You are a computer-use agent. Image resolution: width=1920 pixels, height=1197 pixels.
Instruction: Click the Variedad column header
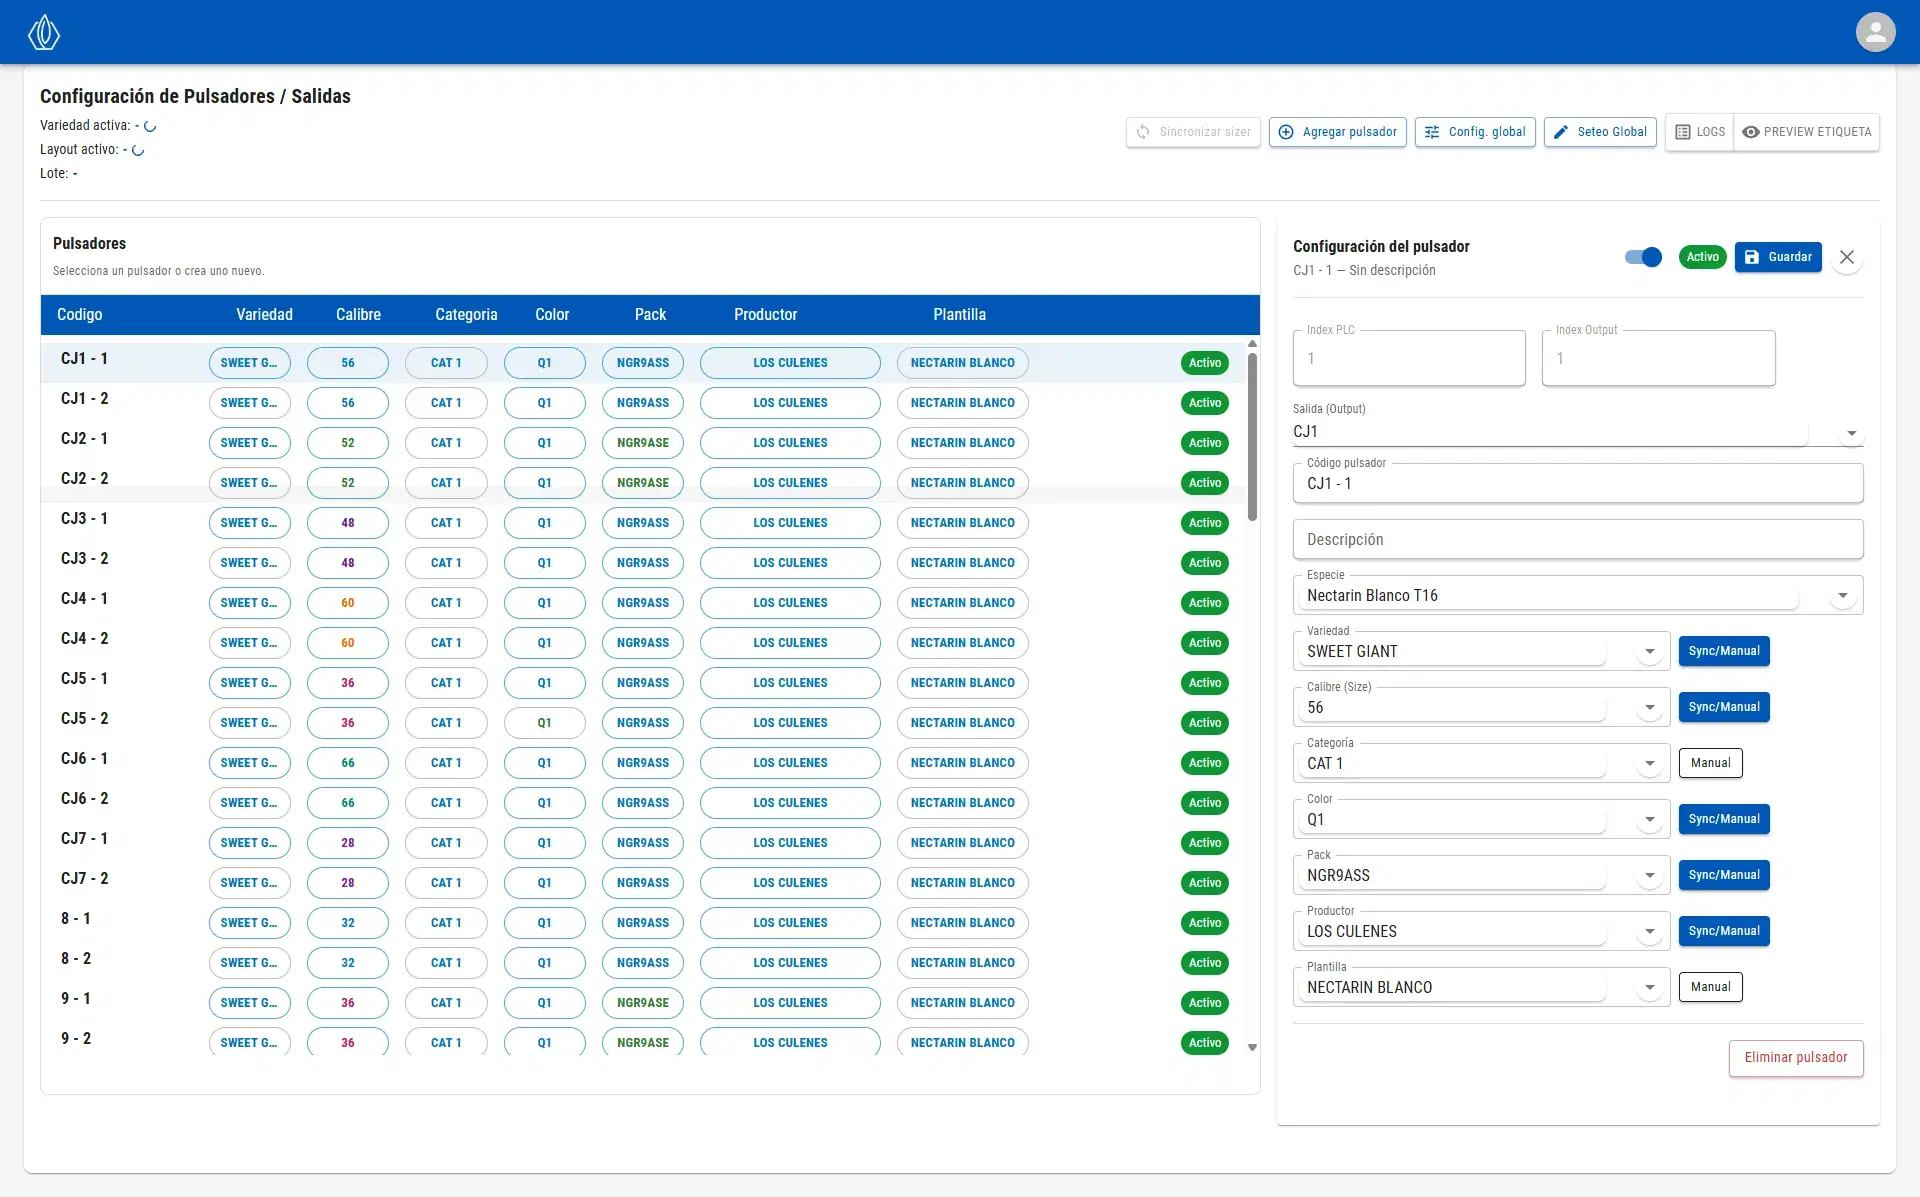tap(264, 315)
